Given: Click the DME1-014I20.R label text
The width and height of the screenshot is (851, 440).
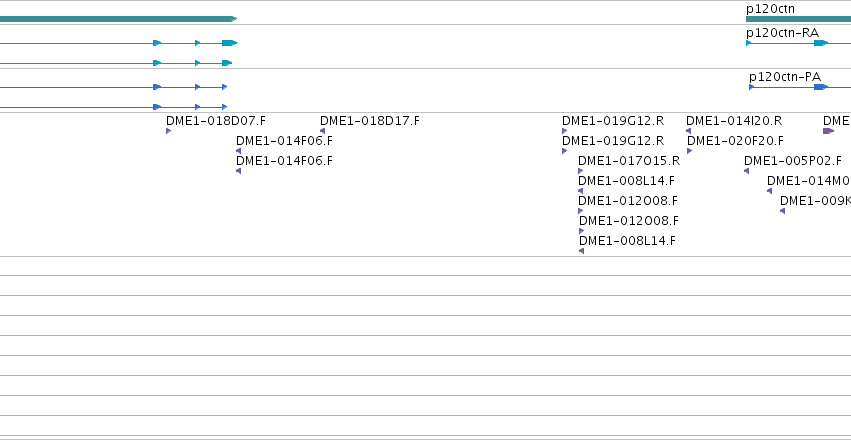Looking at the screenshot, I should [734, 120].
